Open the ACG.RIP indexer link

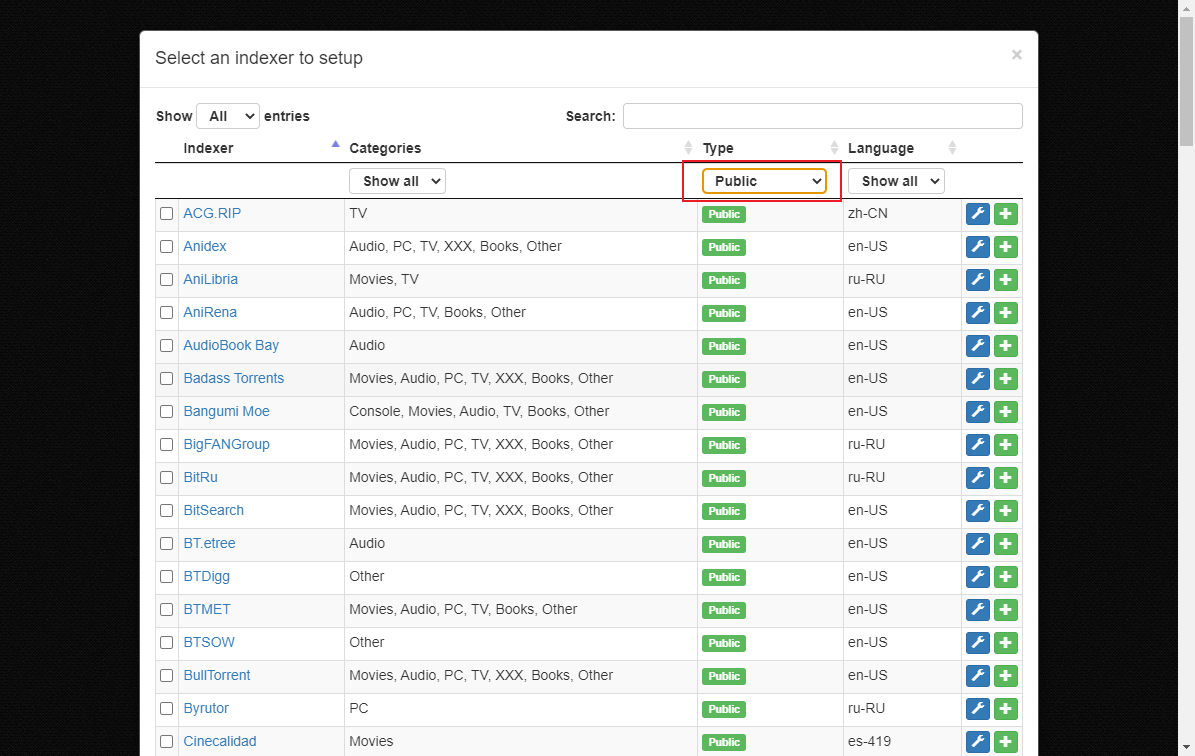pos(212,213)
